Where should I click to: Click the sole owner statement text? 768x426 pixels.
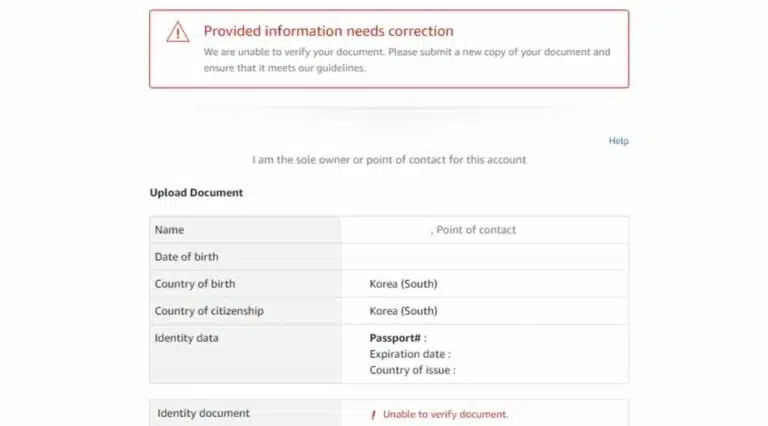click(x=389, y=160)
